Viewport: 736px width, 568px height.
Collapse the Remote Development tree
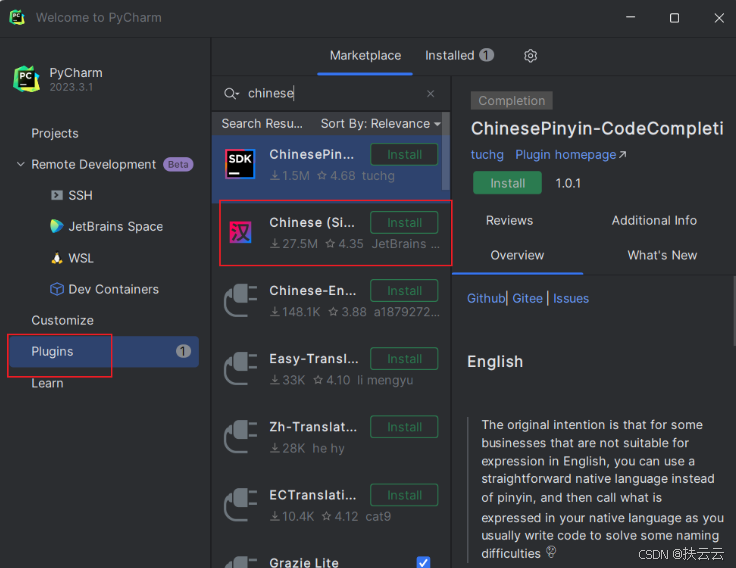[21, 164]
